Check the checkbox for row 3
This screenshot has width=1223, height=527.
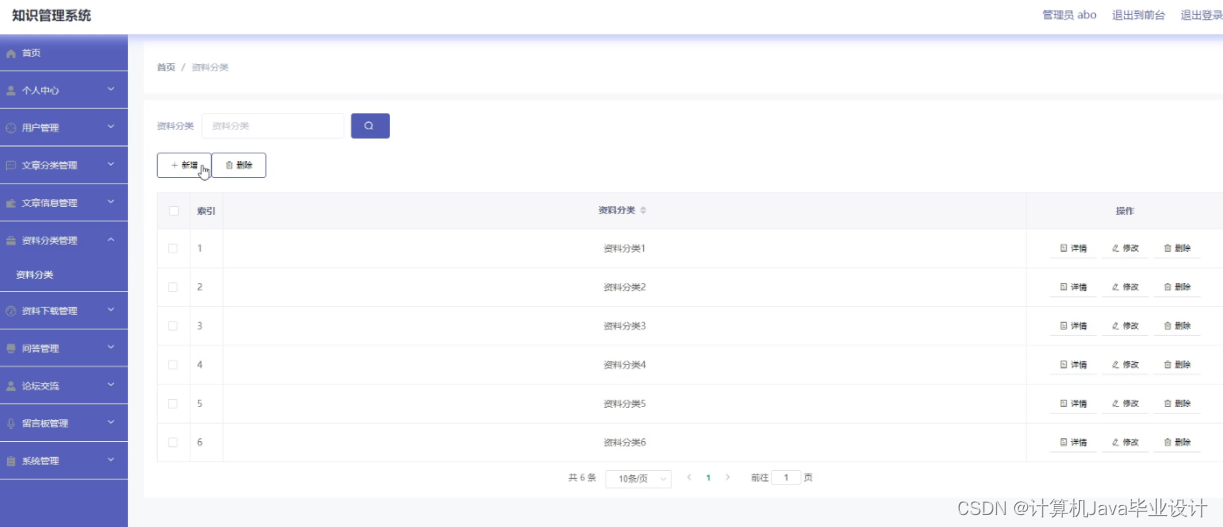click(173, 326)
